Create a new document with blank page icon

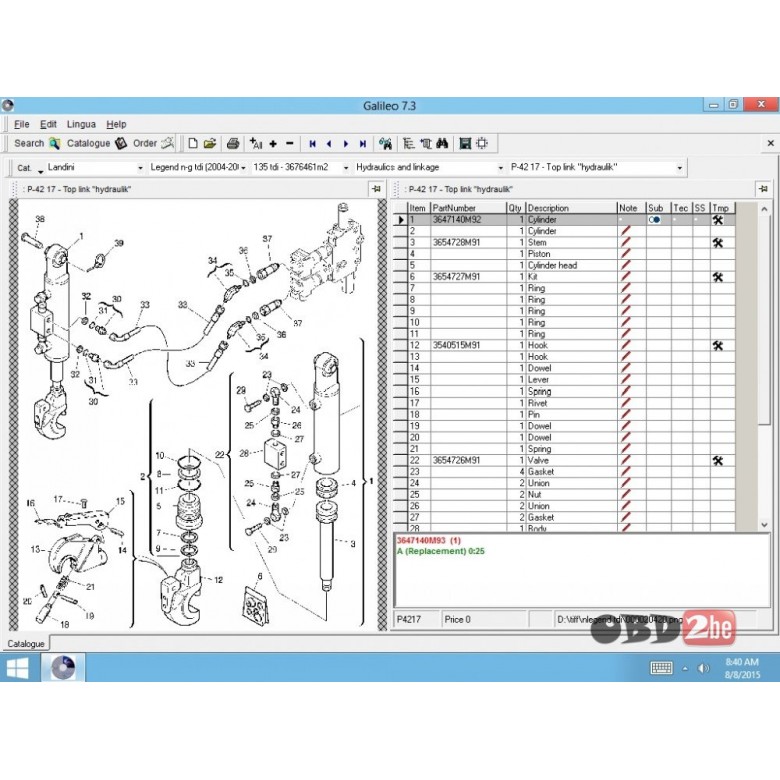[193, 144]
